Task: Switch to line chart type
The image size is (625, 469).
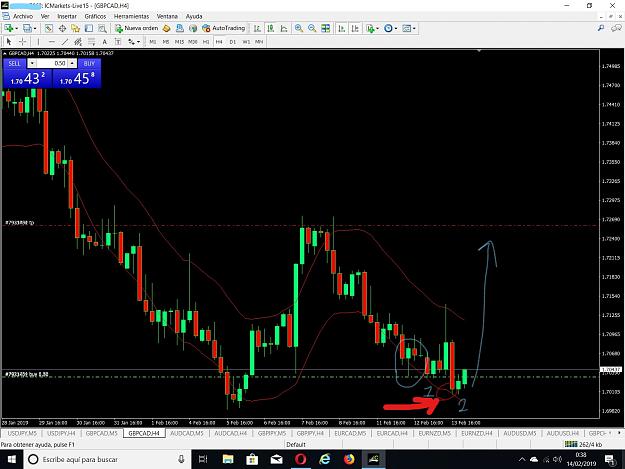Action: click(x=284, y=28)
